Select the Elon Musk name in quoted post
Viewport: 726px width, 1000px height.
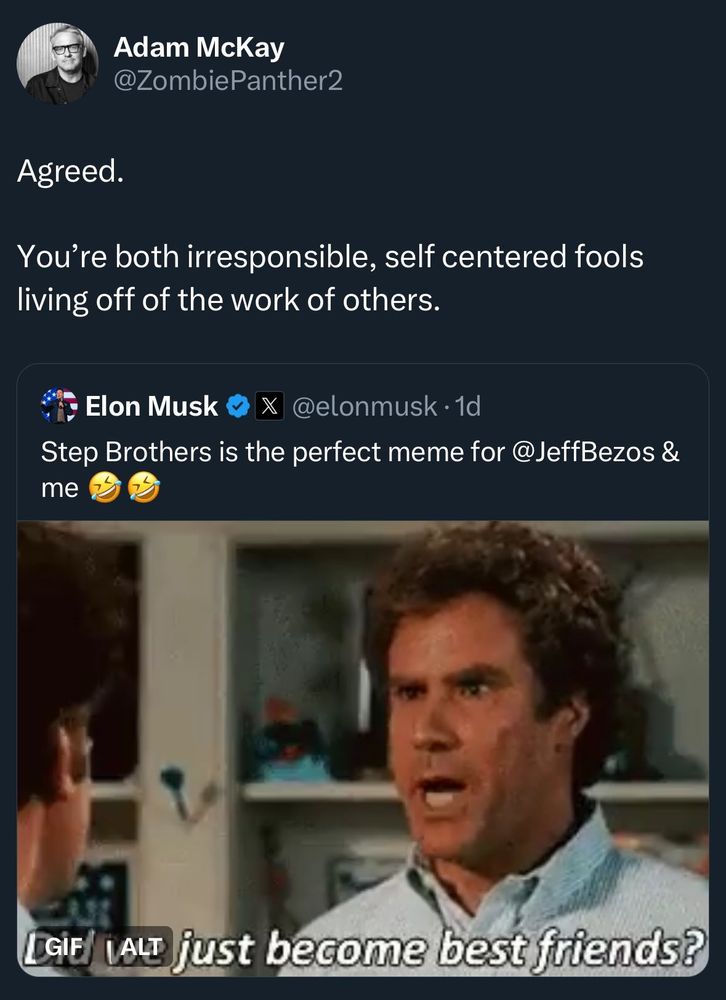(151, 406)
